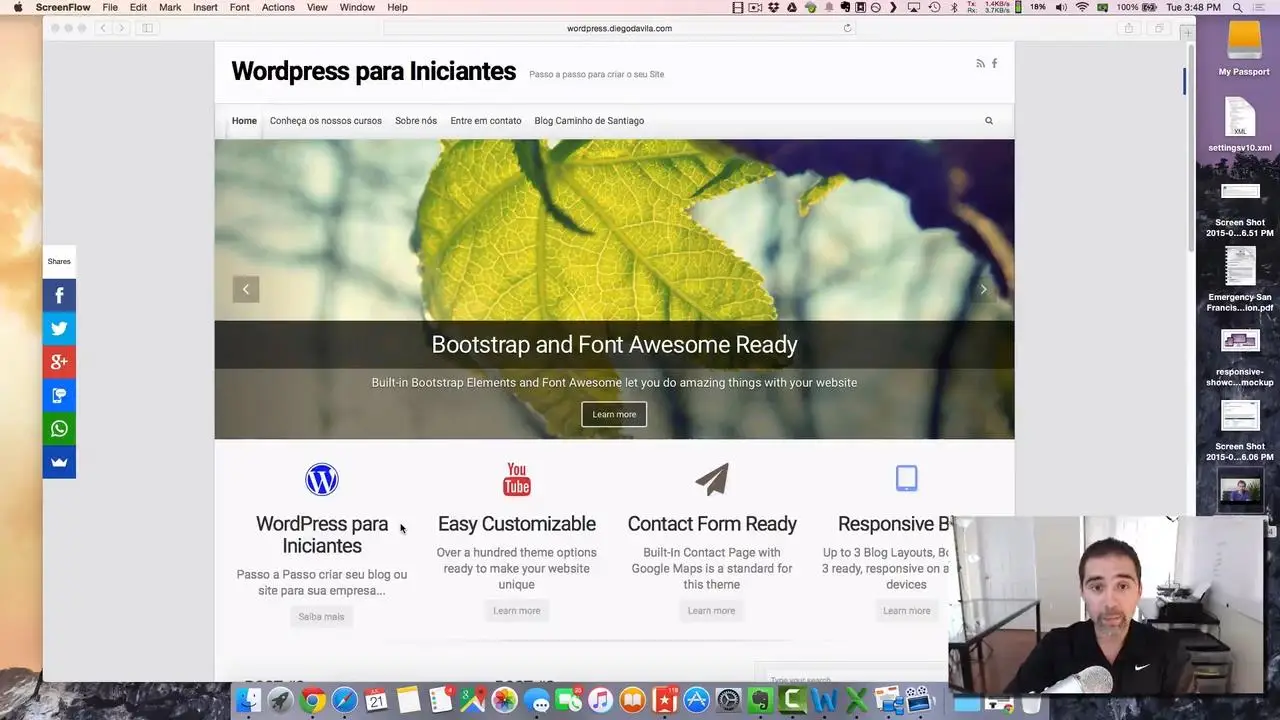Click the YouTube feature icon
The width and height of the screenshot is (1280, 720).
[x=517, y=479]
